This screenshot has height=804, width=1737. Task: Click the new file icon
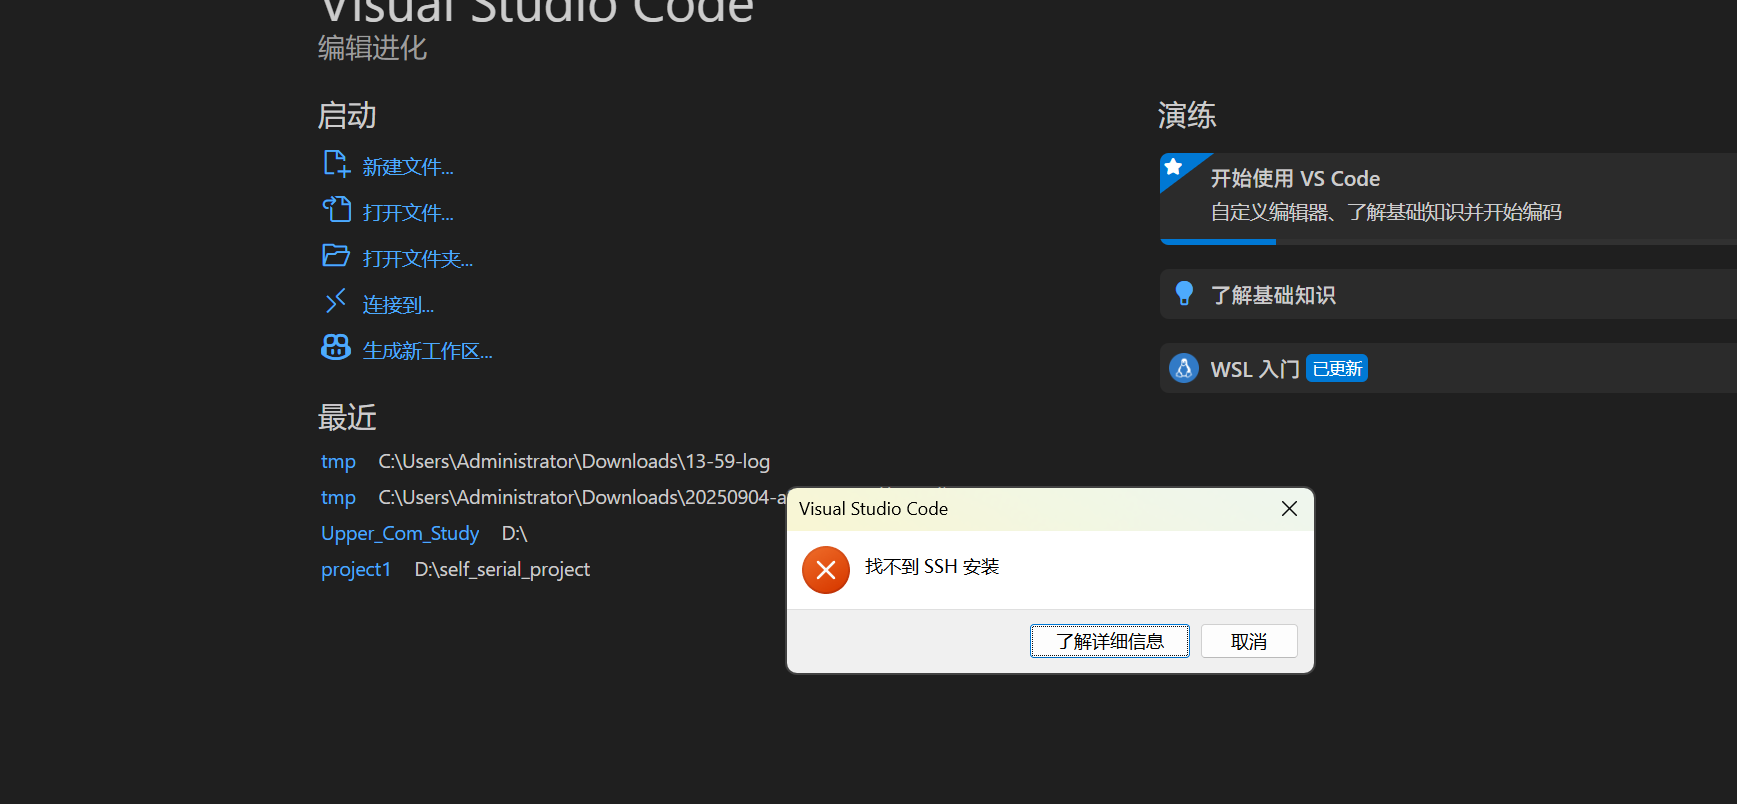click(336, 164)
